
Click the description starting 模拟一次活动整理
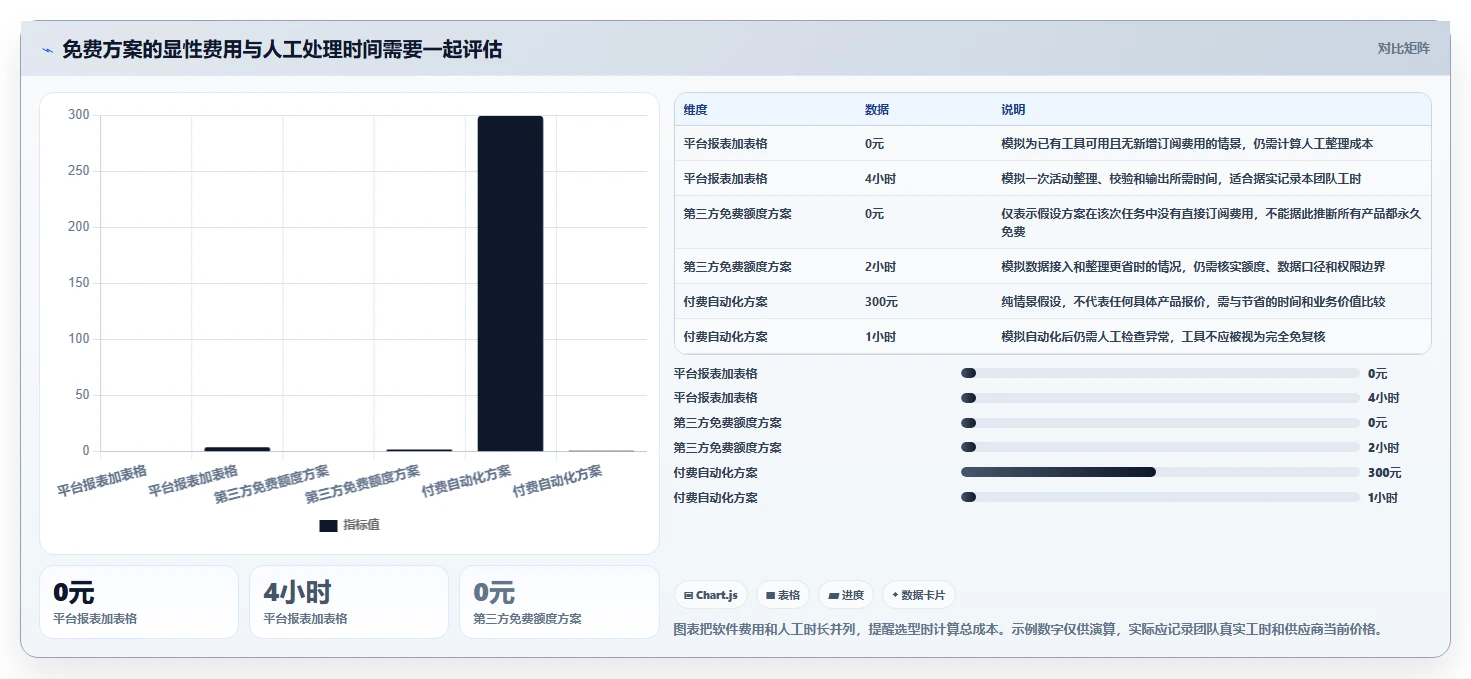pos(1181,179)
